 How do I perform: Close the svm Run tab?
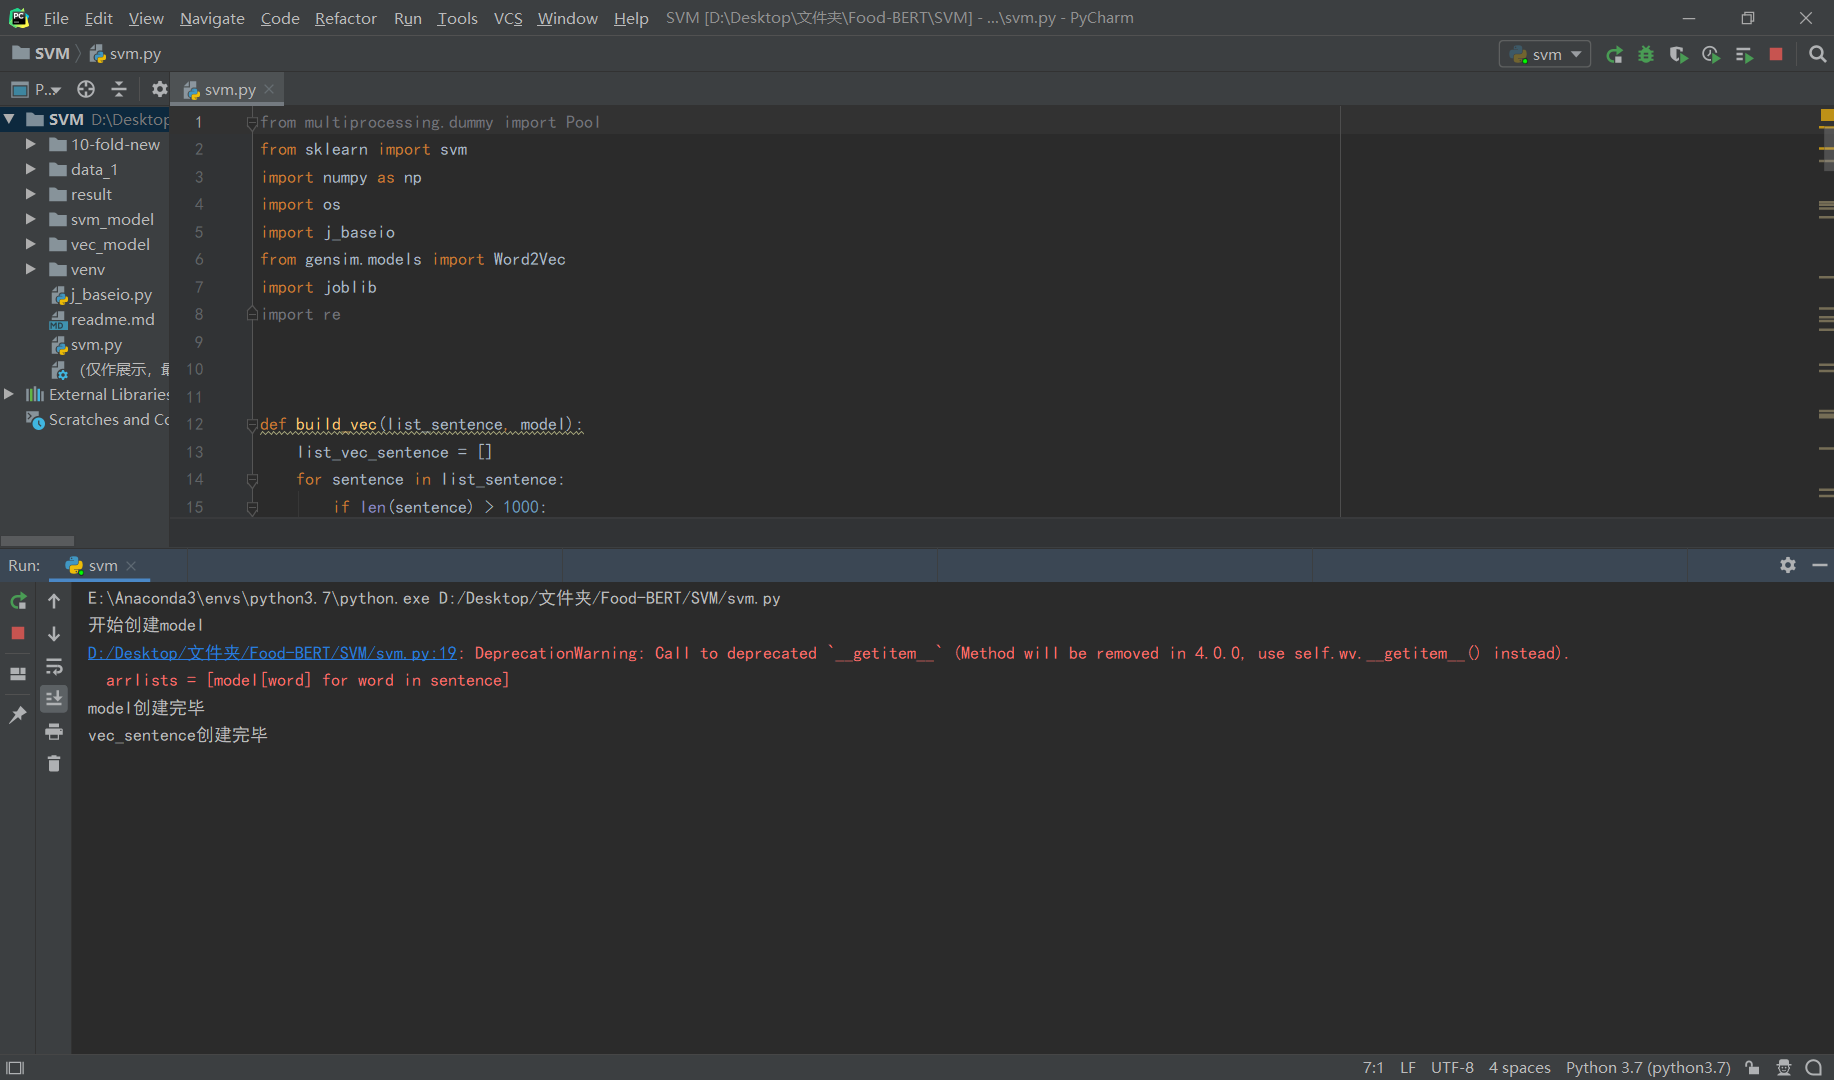coord(131,566)
